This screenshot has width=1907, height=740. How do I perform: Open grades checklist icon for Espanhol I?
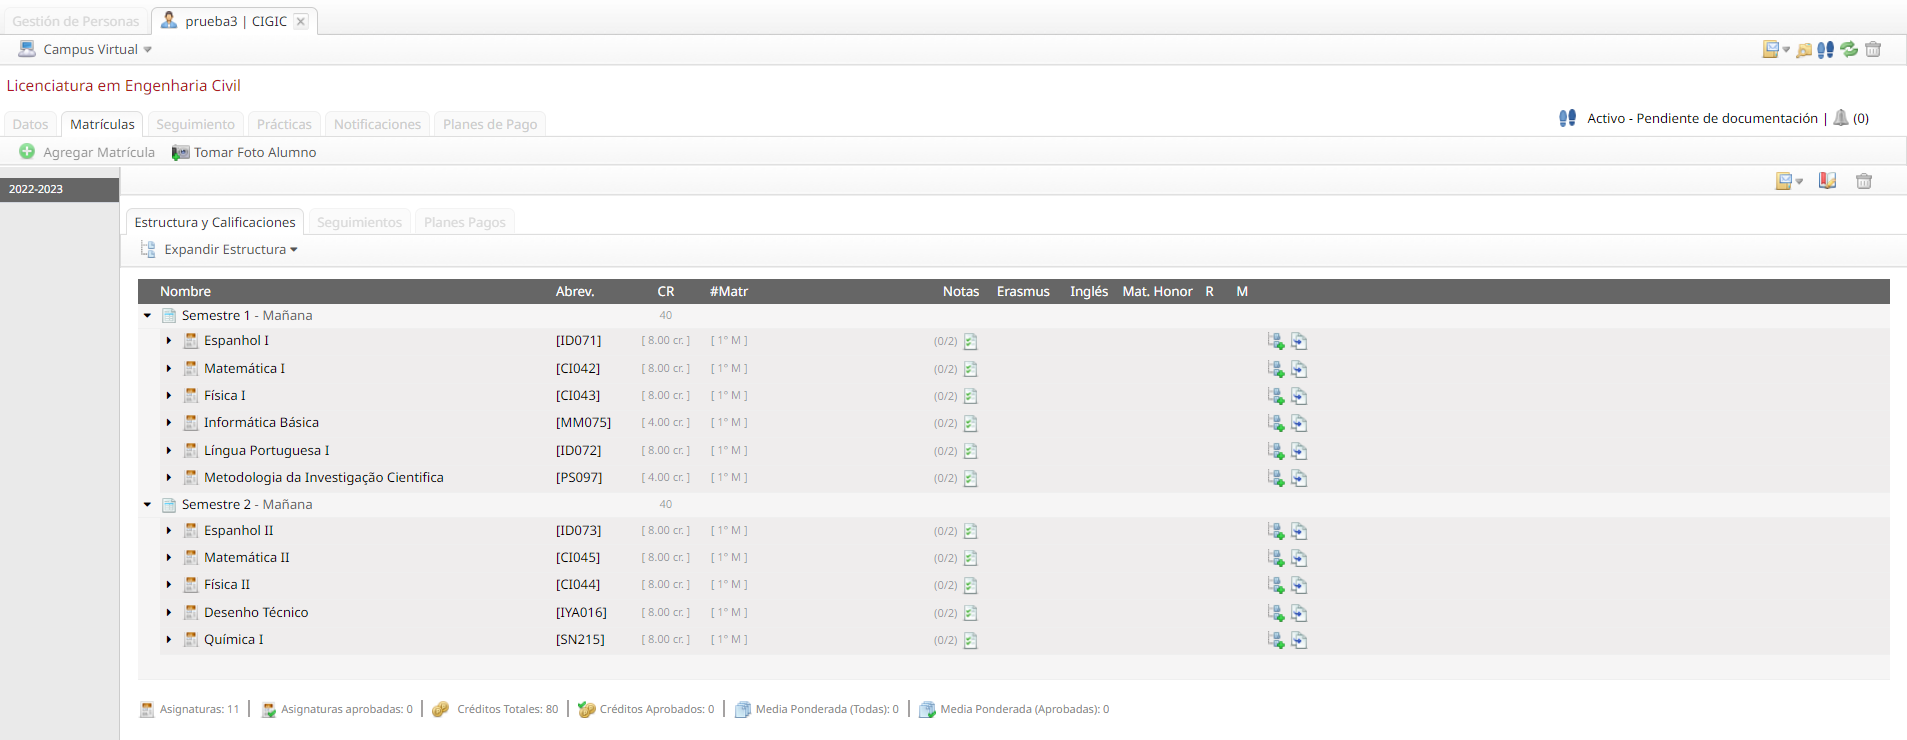coord(970,342)
